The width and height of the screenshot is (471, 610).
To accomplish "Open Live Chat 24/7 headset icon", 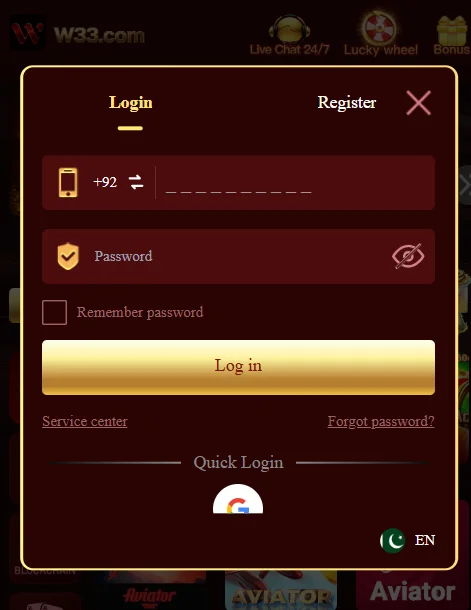I will [x=290, y=28].
